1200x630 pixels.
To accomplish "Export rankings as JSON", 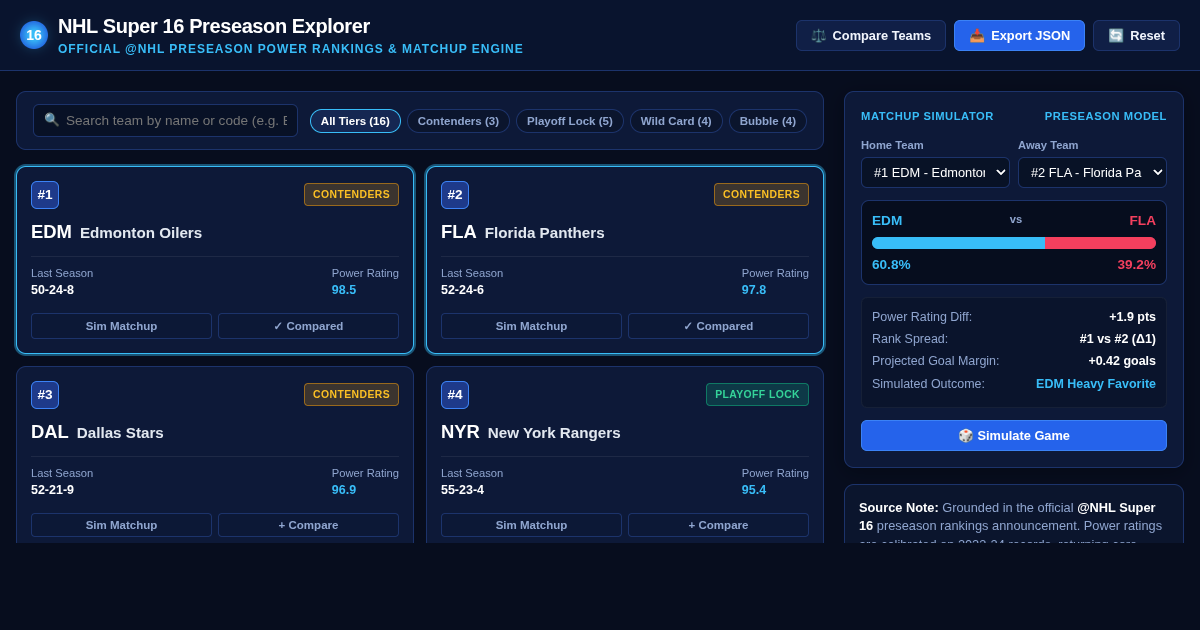I will [1019, 35].
